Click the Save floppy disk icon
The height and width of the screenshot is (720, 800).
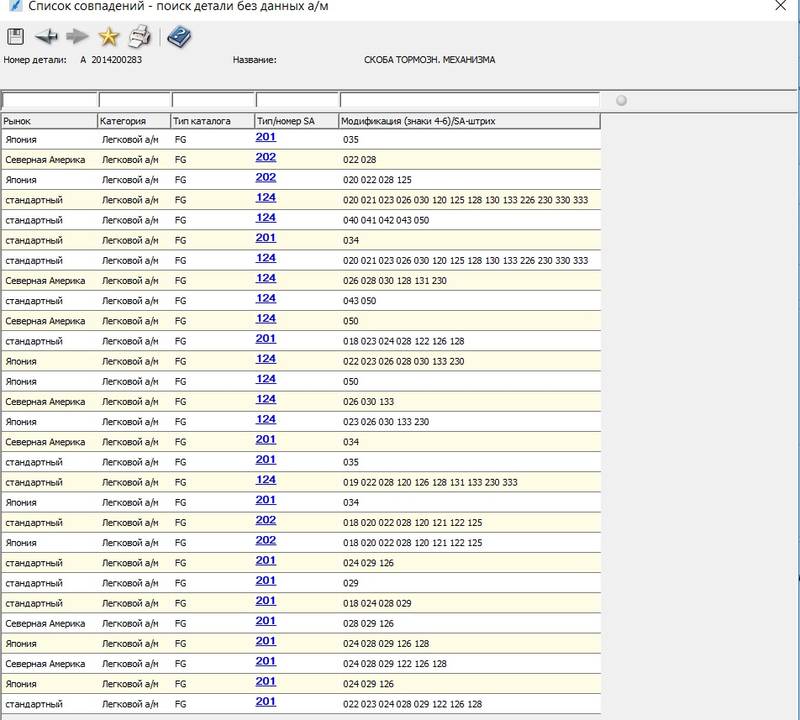click(x=15, y=37)
